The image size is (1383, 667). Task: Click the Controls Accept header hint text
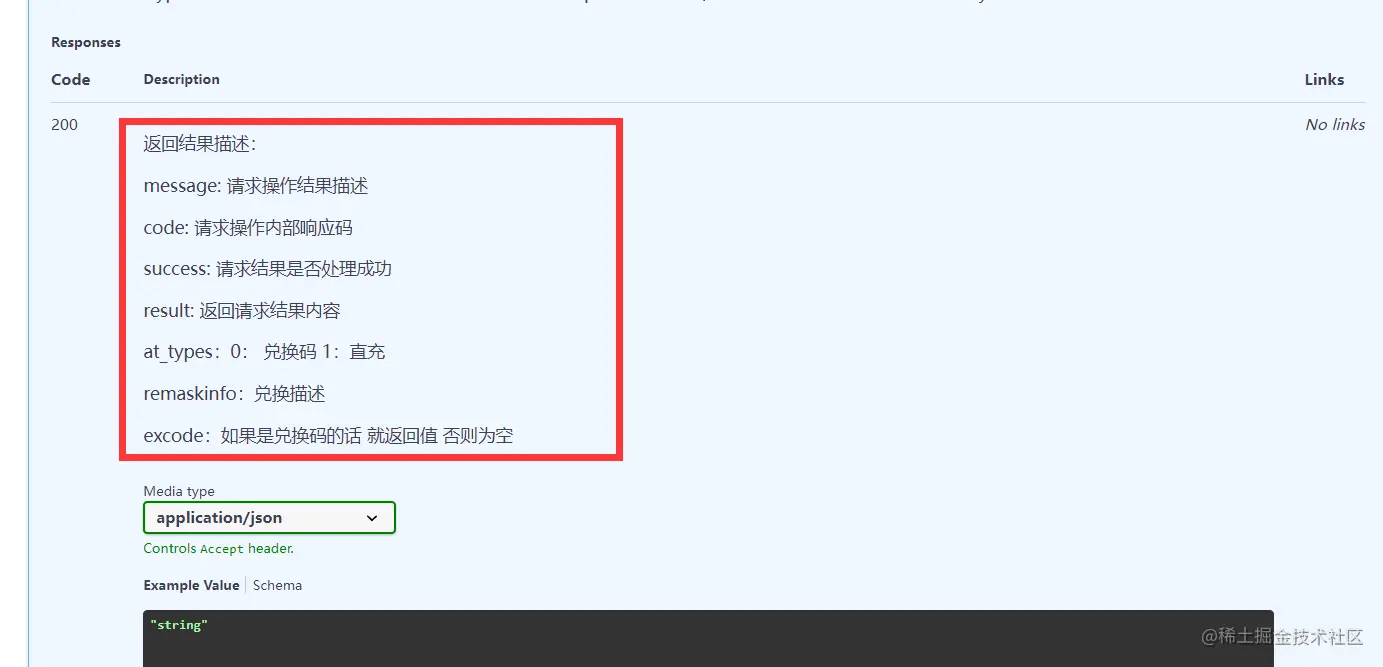(x=218, y=548)
